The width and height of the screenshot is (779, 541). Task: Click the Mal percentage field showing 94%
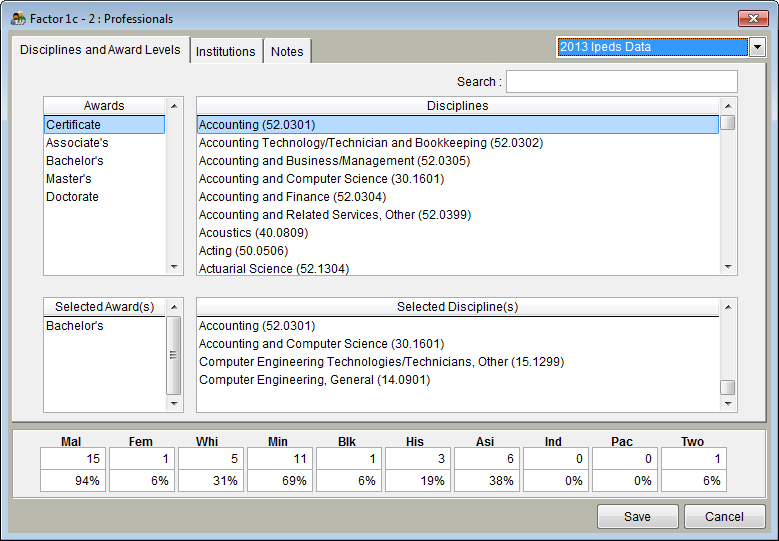coord(73,481)
